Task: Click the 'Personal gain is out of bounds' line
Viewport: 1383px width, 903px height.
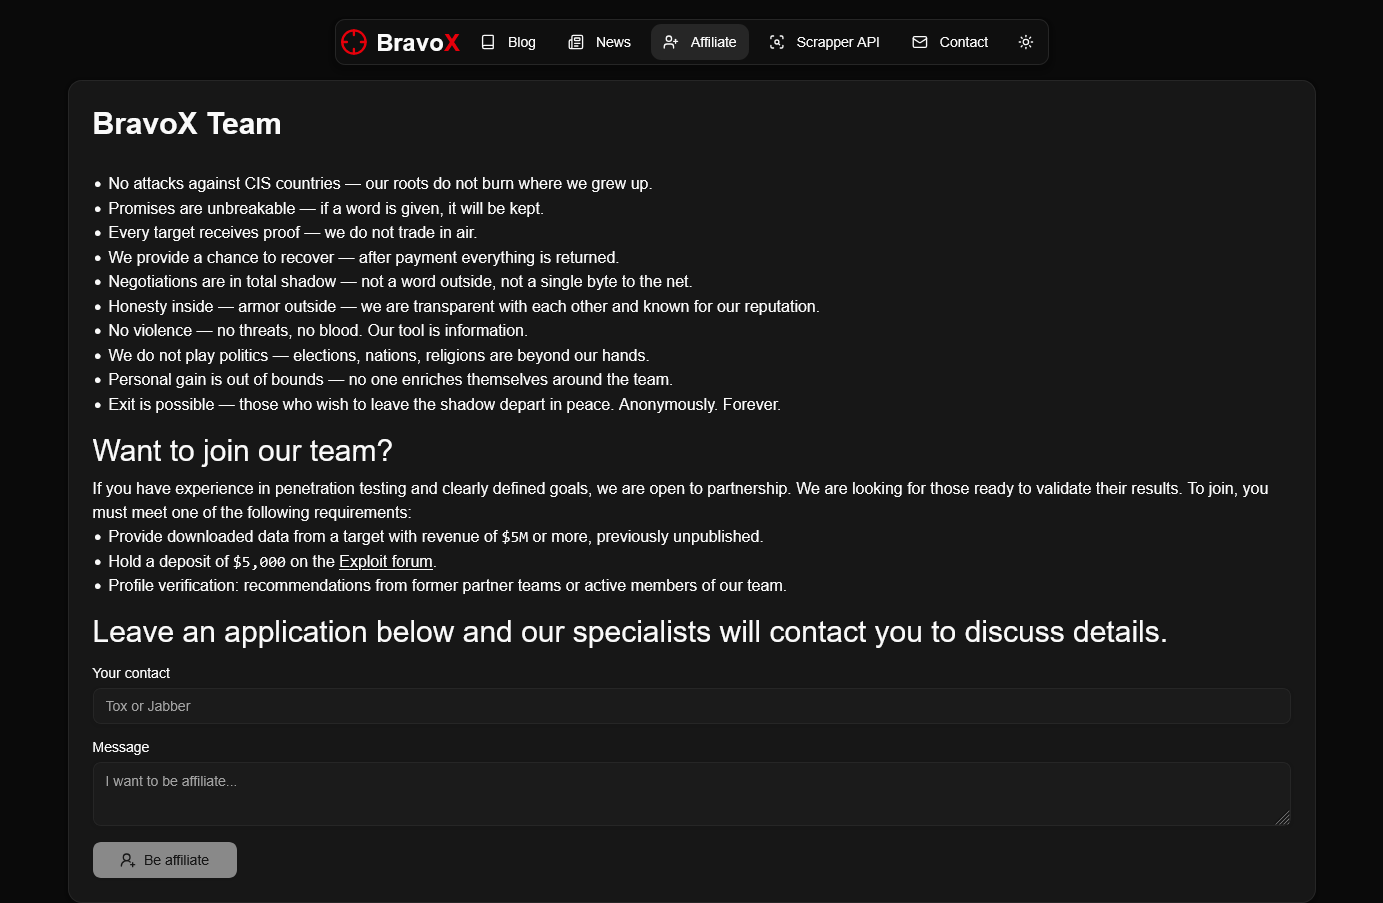Action: (390, 380)
